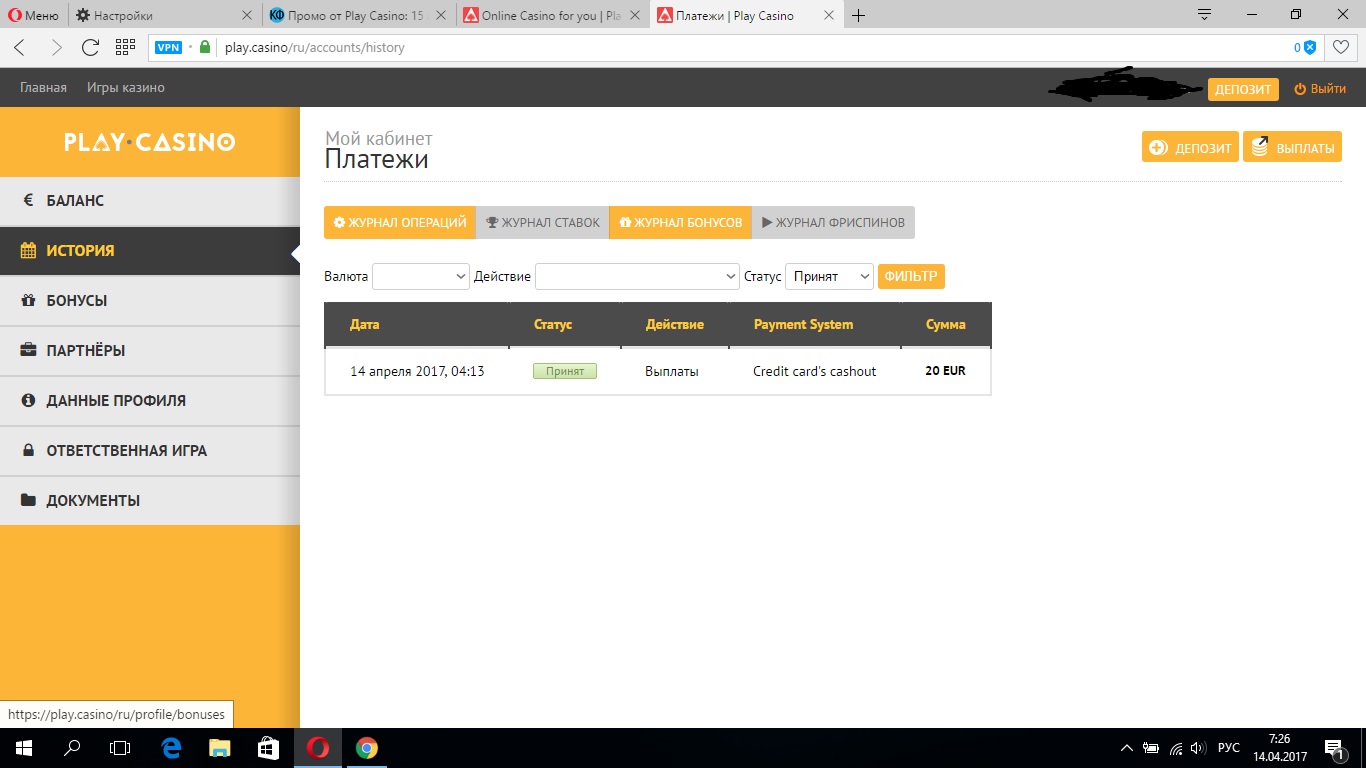Open a new browser tab
This screenshot has width=1366, height=768.
coord(858,16)
